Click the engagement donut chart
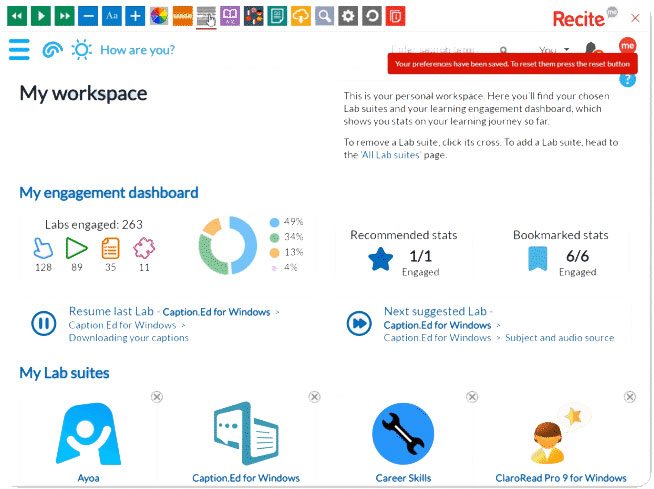Viewport: 654px width, 489px height. [x=227, y=245]
